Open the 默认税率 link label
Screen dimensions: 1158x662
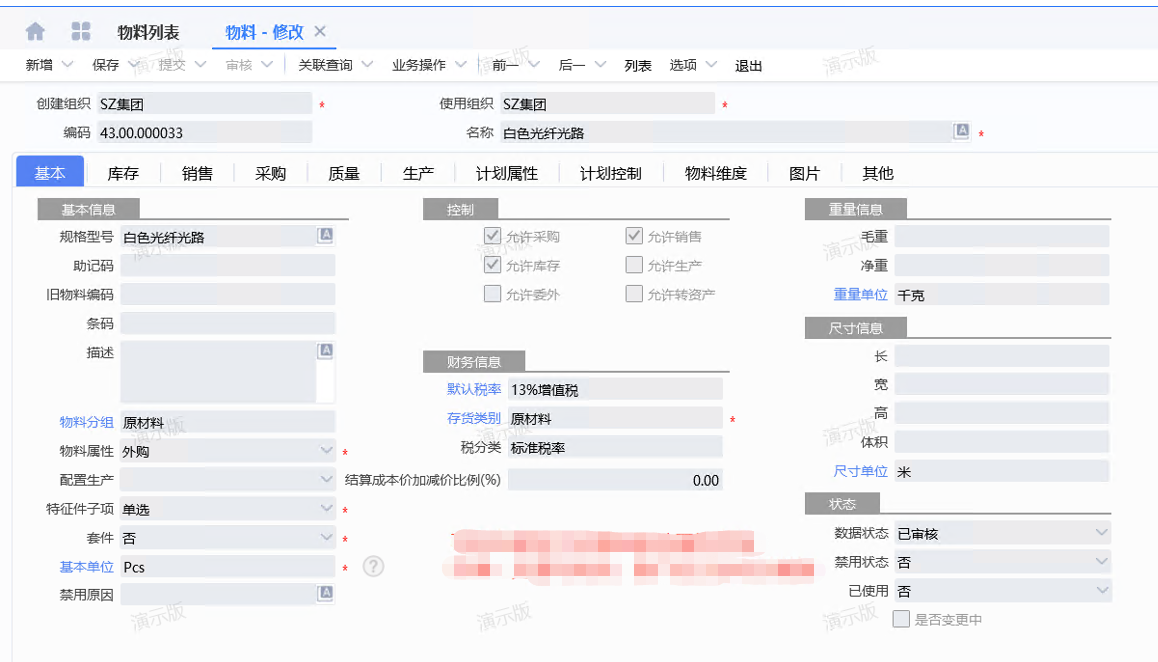pyautogui.click(x=474, y=389)
